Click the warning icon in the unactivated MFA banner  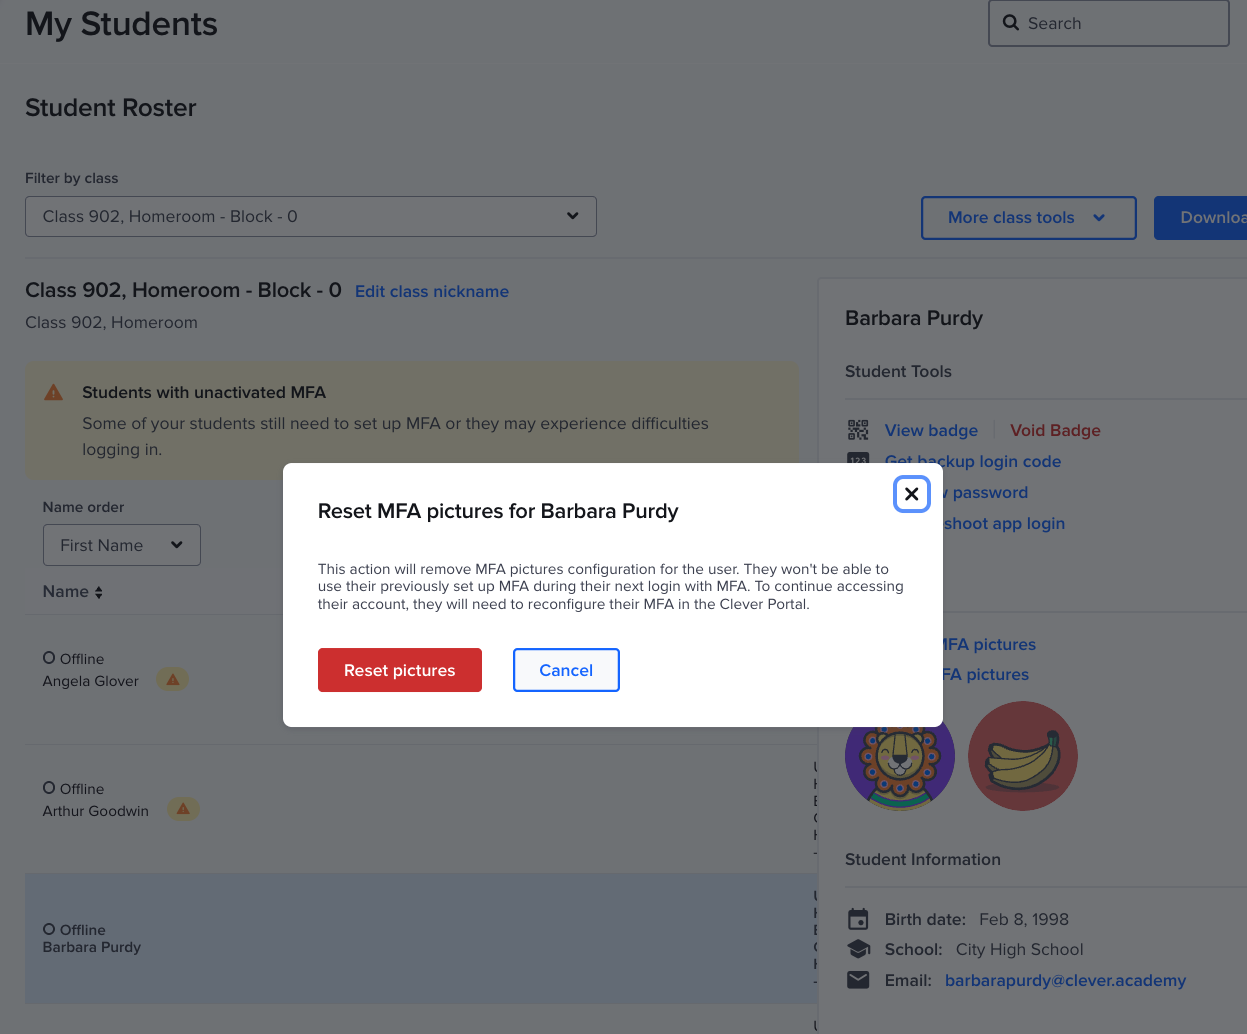pyautogui.click(x=53, y=392)
